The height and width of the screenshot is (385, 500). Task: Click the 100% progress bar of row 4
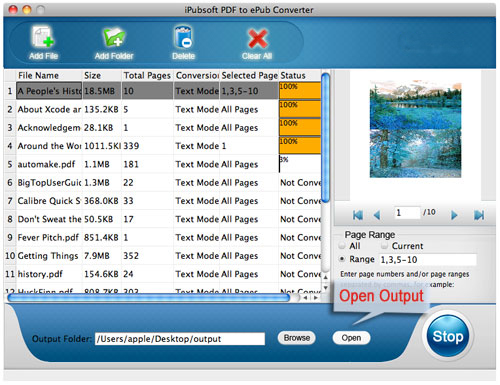pyautogui.click(x=300, y=146)
